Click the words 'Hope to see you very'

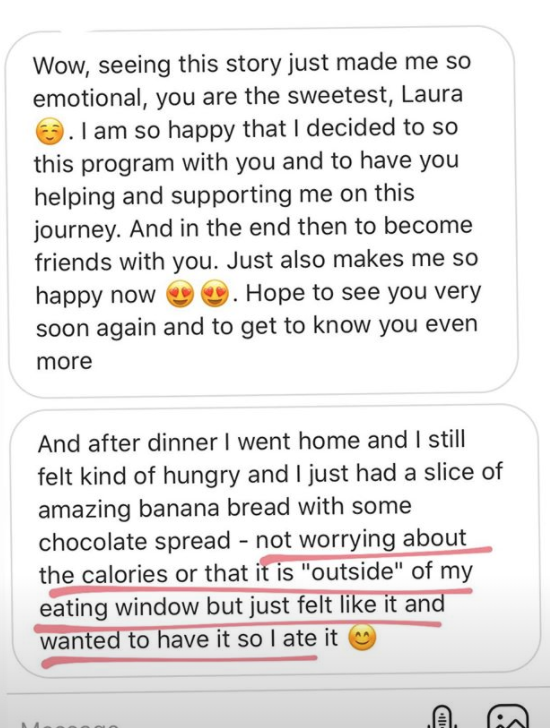[x=363, y=293]
